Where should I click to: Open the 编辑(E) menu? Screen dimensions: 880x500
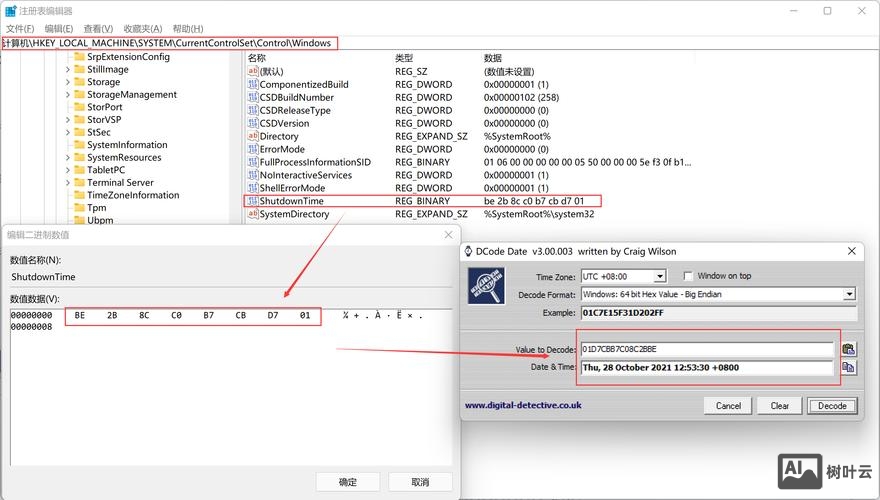59,29
